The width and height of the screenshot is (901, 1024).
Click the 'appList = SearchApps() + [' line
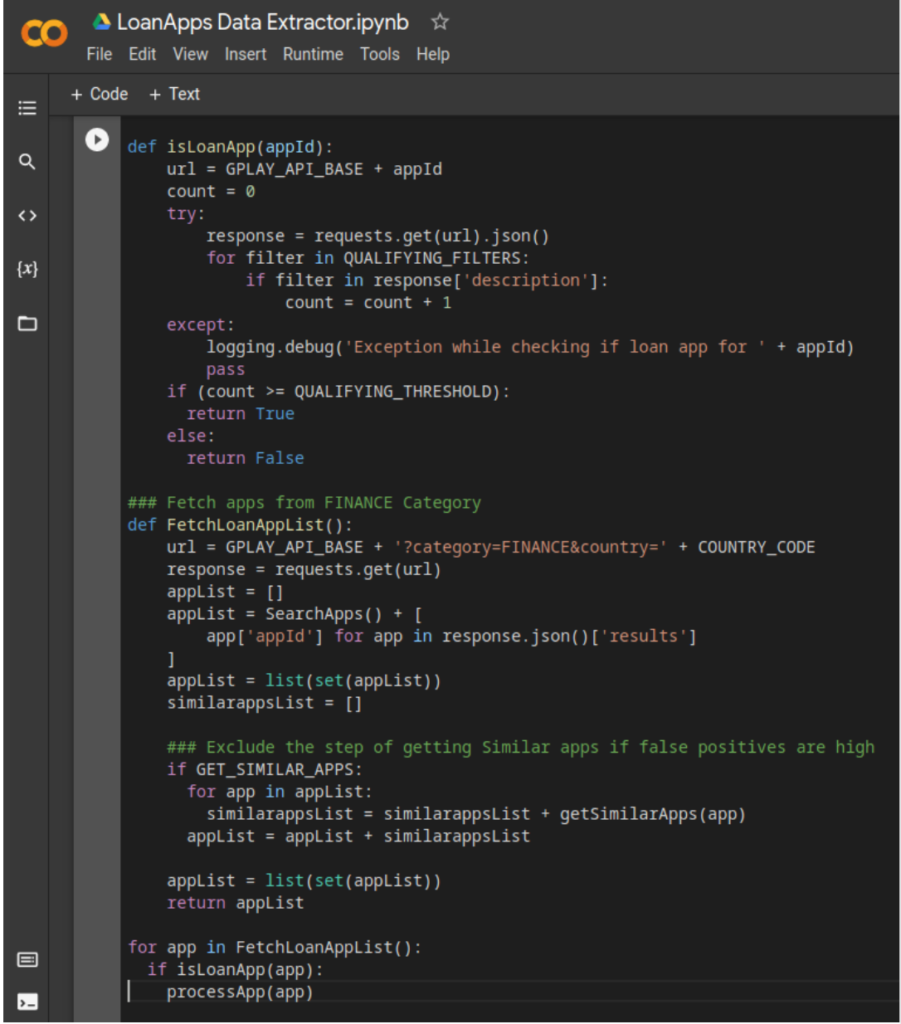[x=294, y=614]
